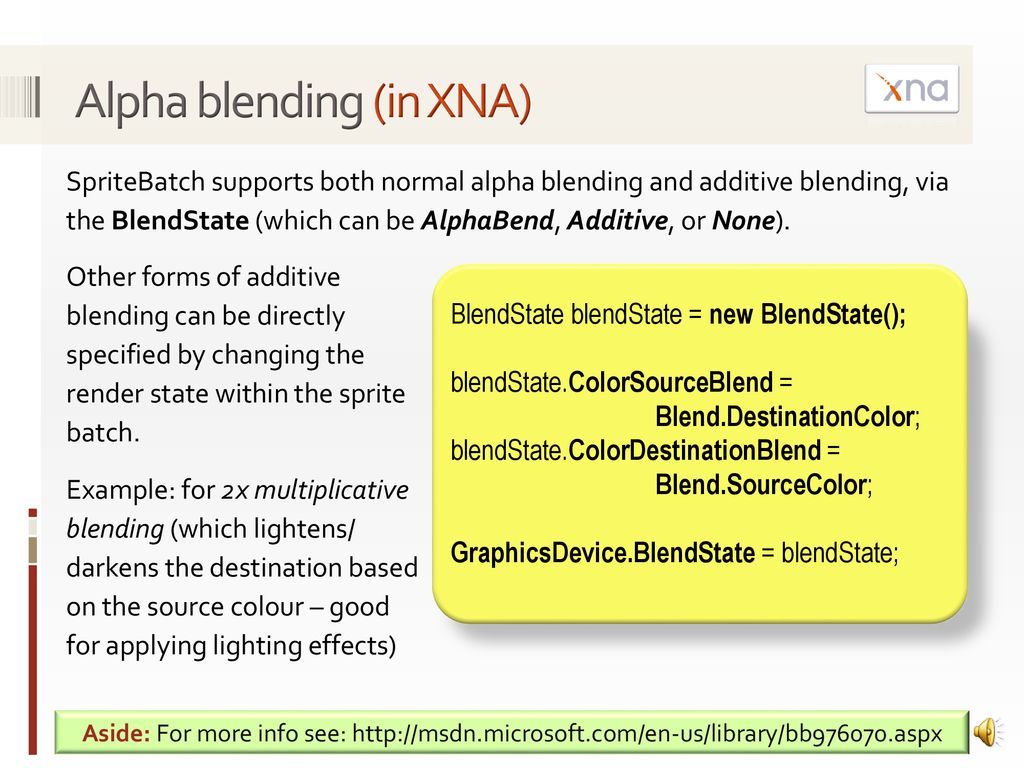Click 'Blend.DestinationColor' in the code box
The width and height of the screenshot is (1024, 768).
[787, 417]
